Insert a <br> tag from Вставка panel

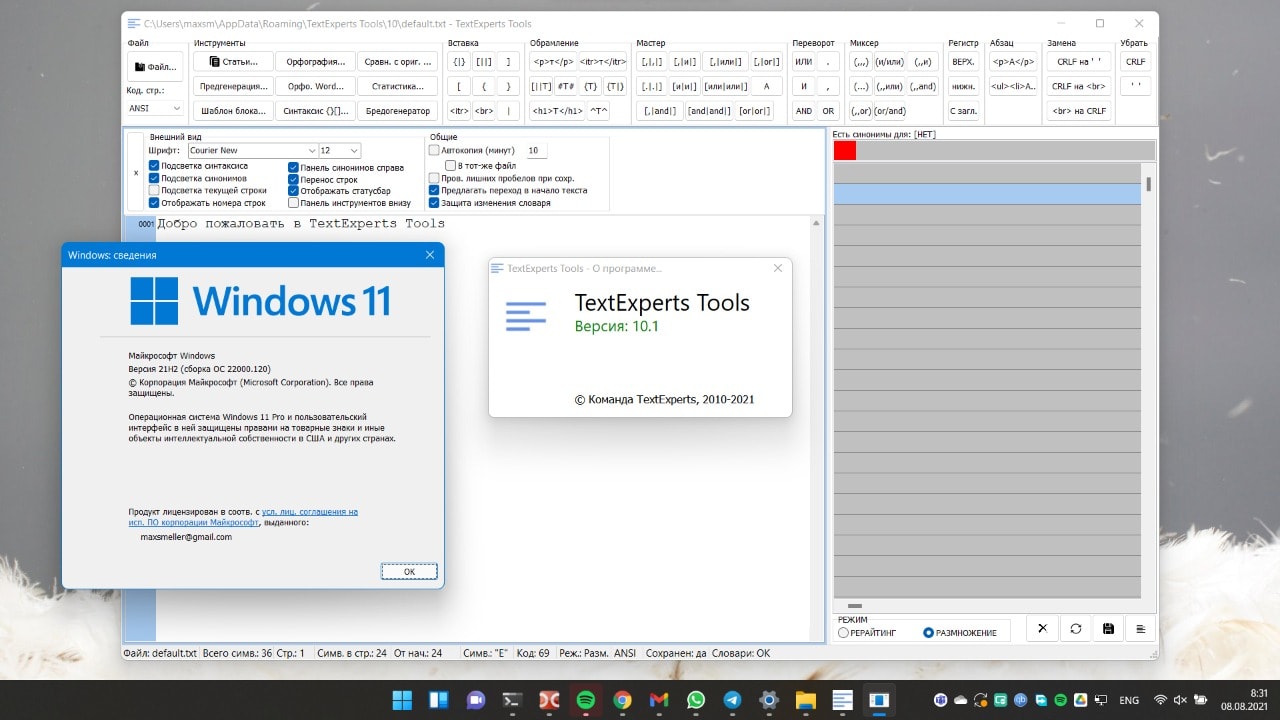[484, 110]
